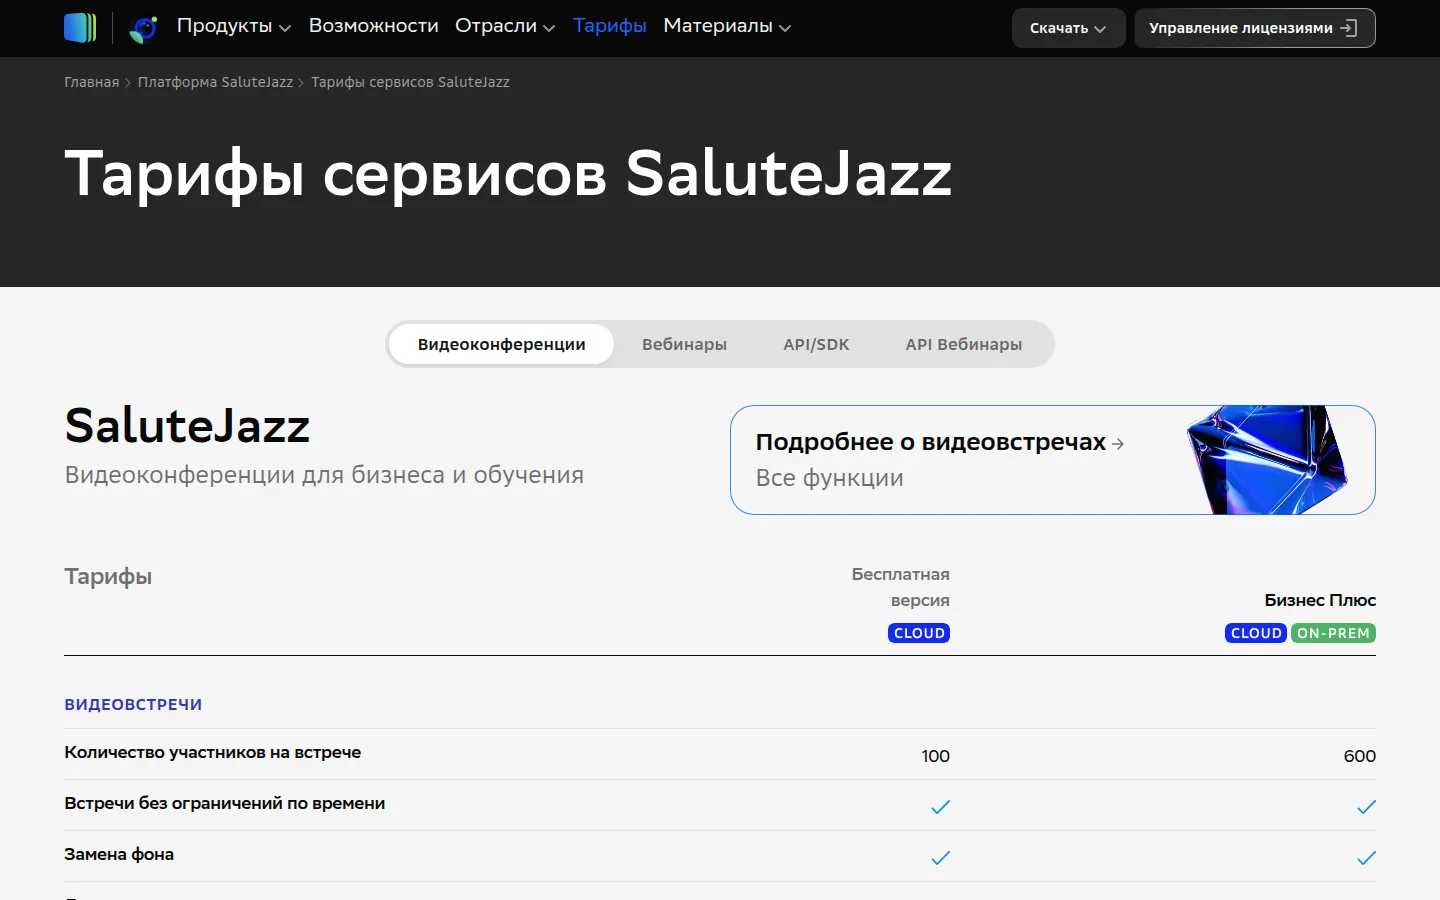Go to Главная breadcrumb link
The height and width of the screenshot is (900, 1440).
pos(92,82)
